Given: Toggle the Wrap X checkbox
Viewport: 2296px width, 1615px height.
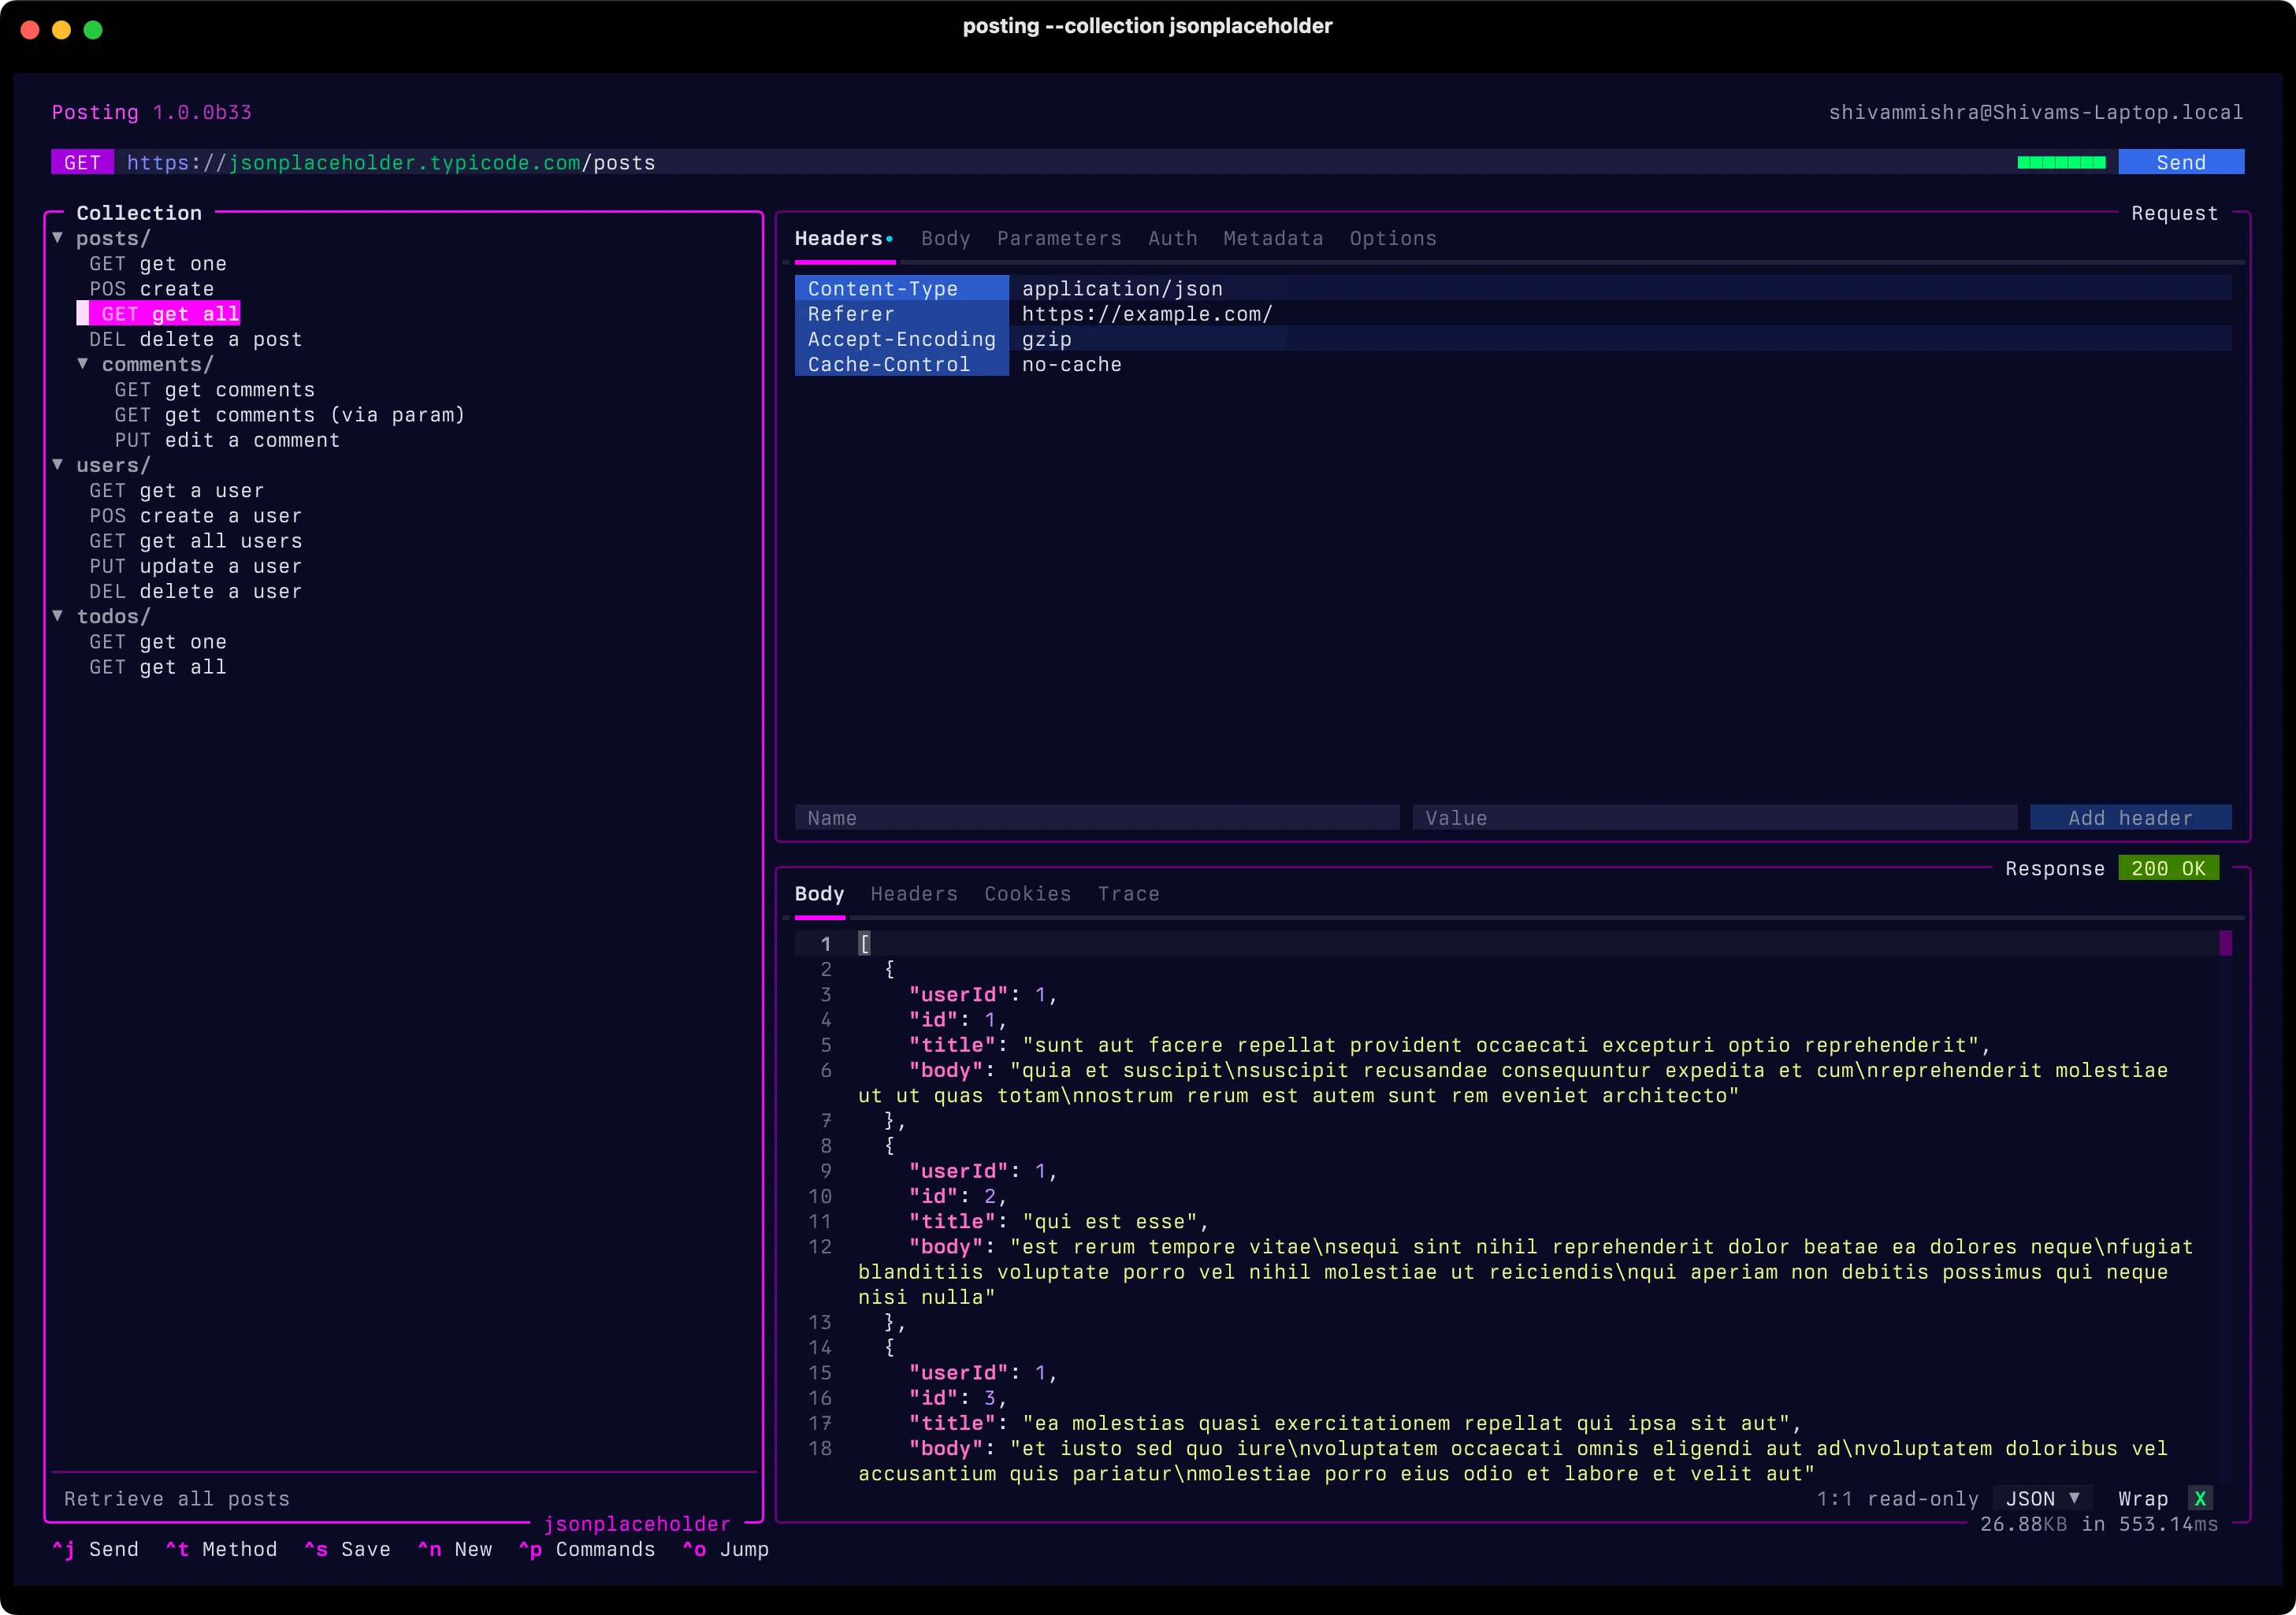Looking at the screenshot, I should (2199, 1498).
